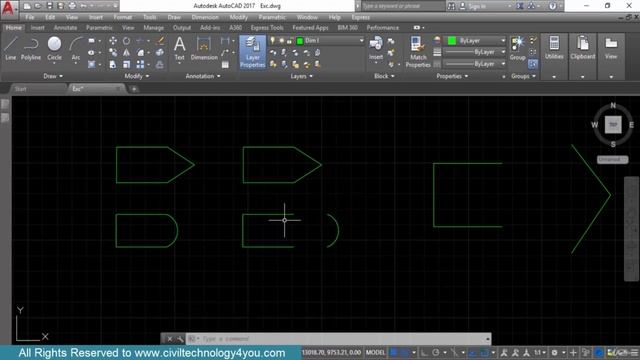Viewport: 640px width, 360px height.
Task: Click the Mirror tool icon
Action: click(127, 53)
